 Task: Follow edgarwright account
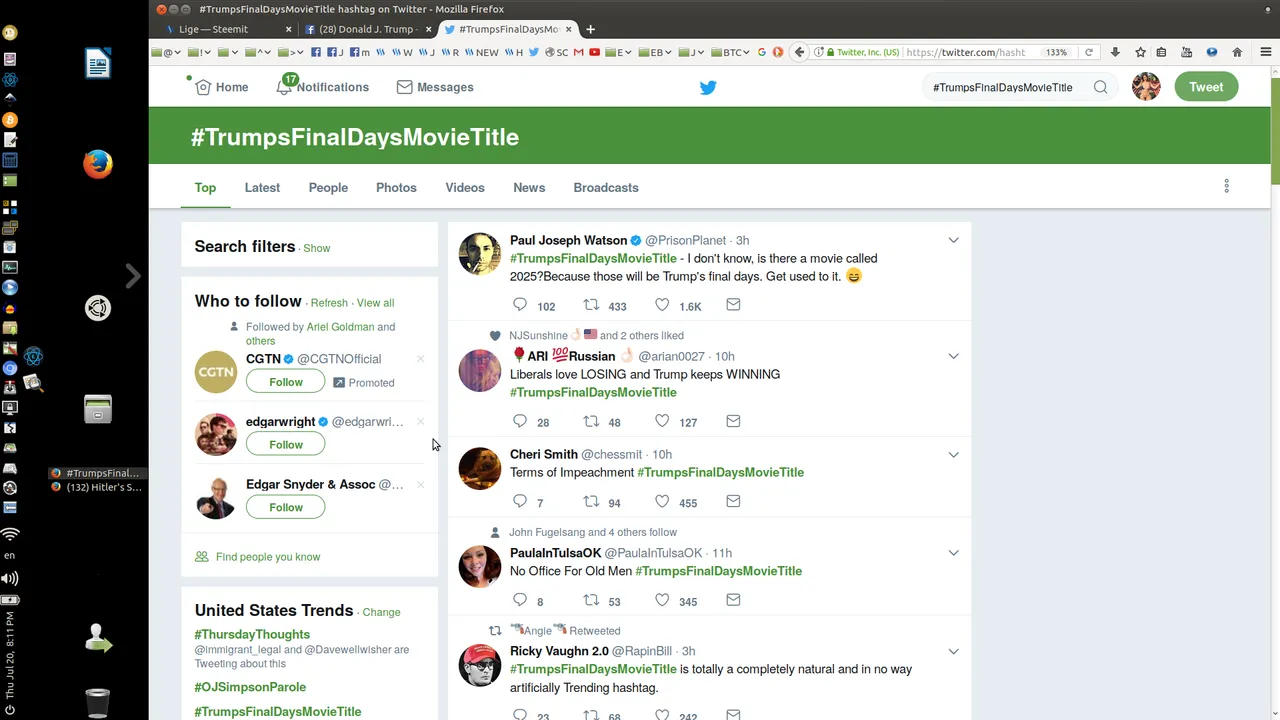pyautogui.click(x=285, y=444)
